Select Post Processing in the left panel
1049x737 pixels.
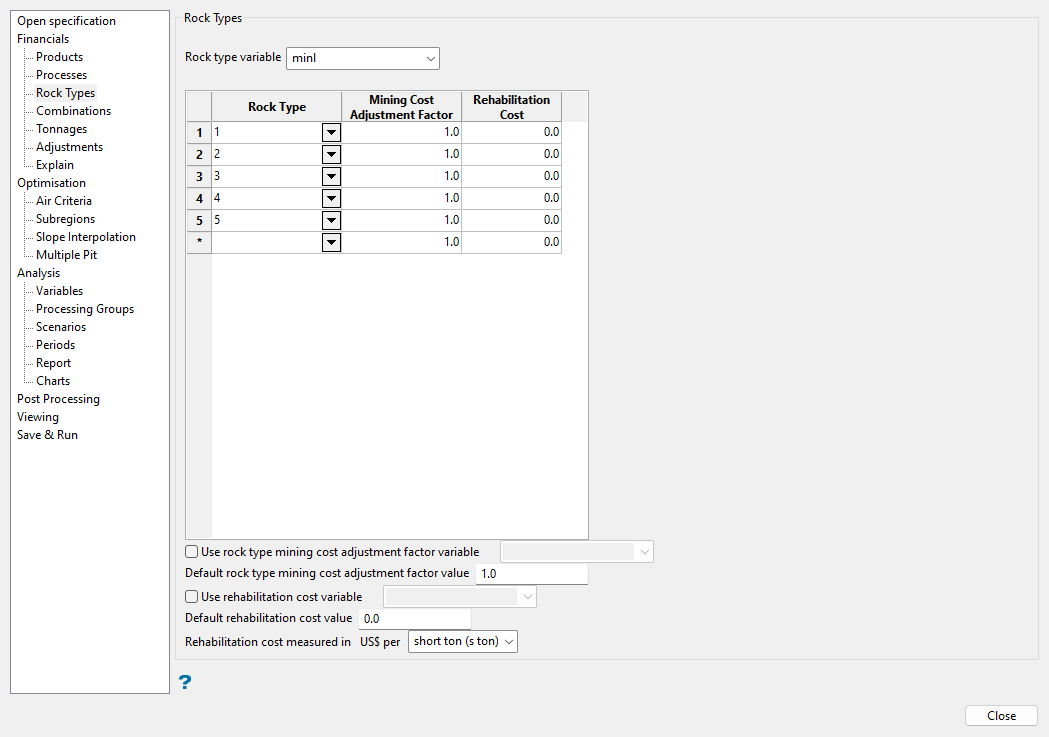click(58, 399)
